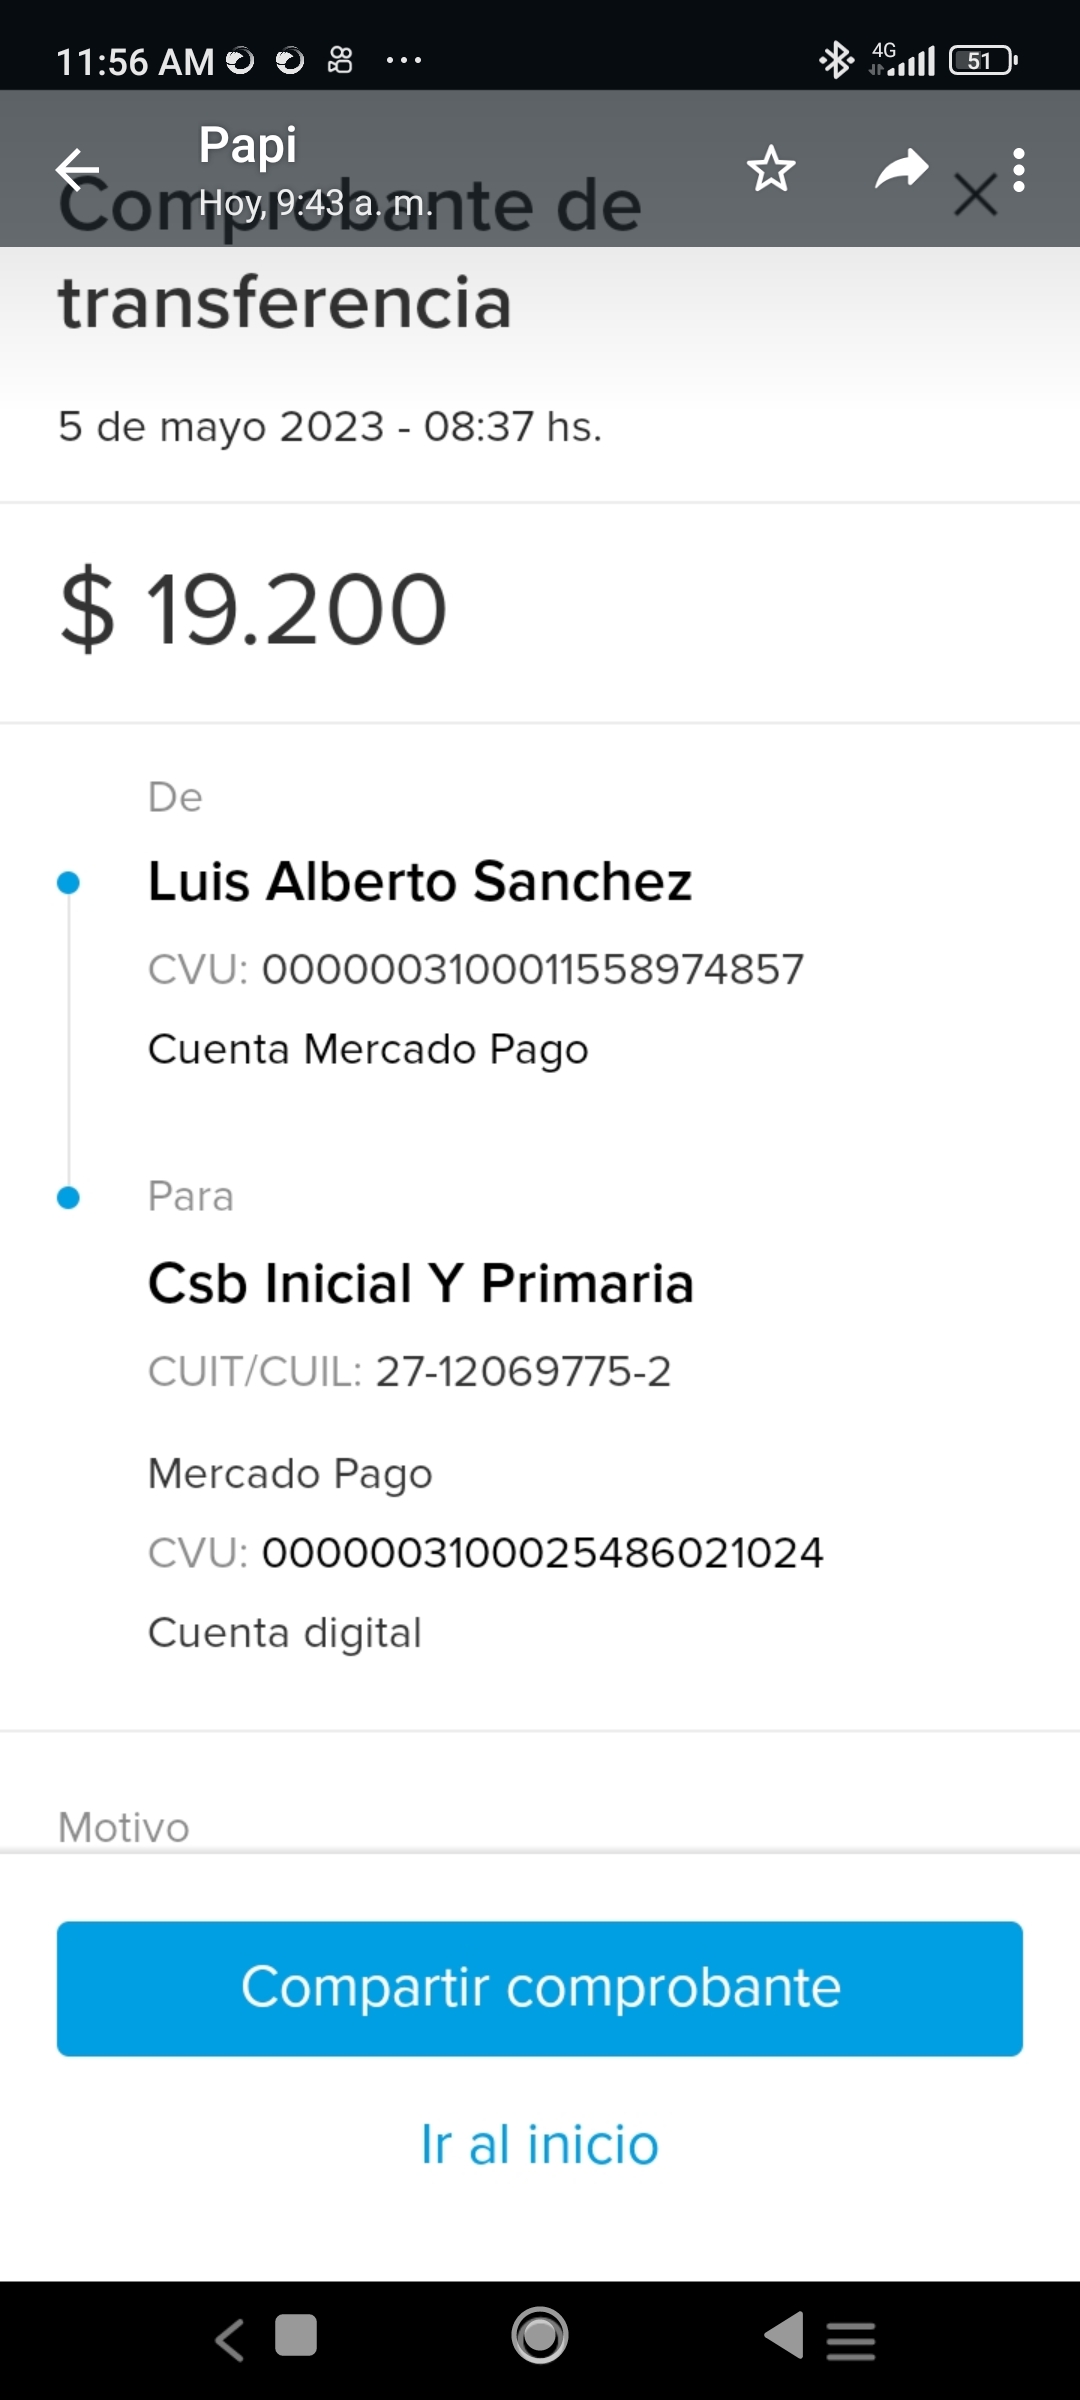Tap the back arrow in the header
Screen dimensions: 1080x2400
[77, 169]
